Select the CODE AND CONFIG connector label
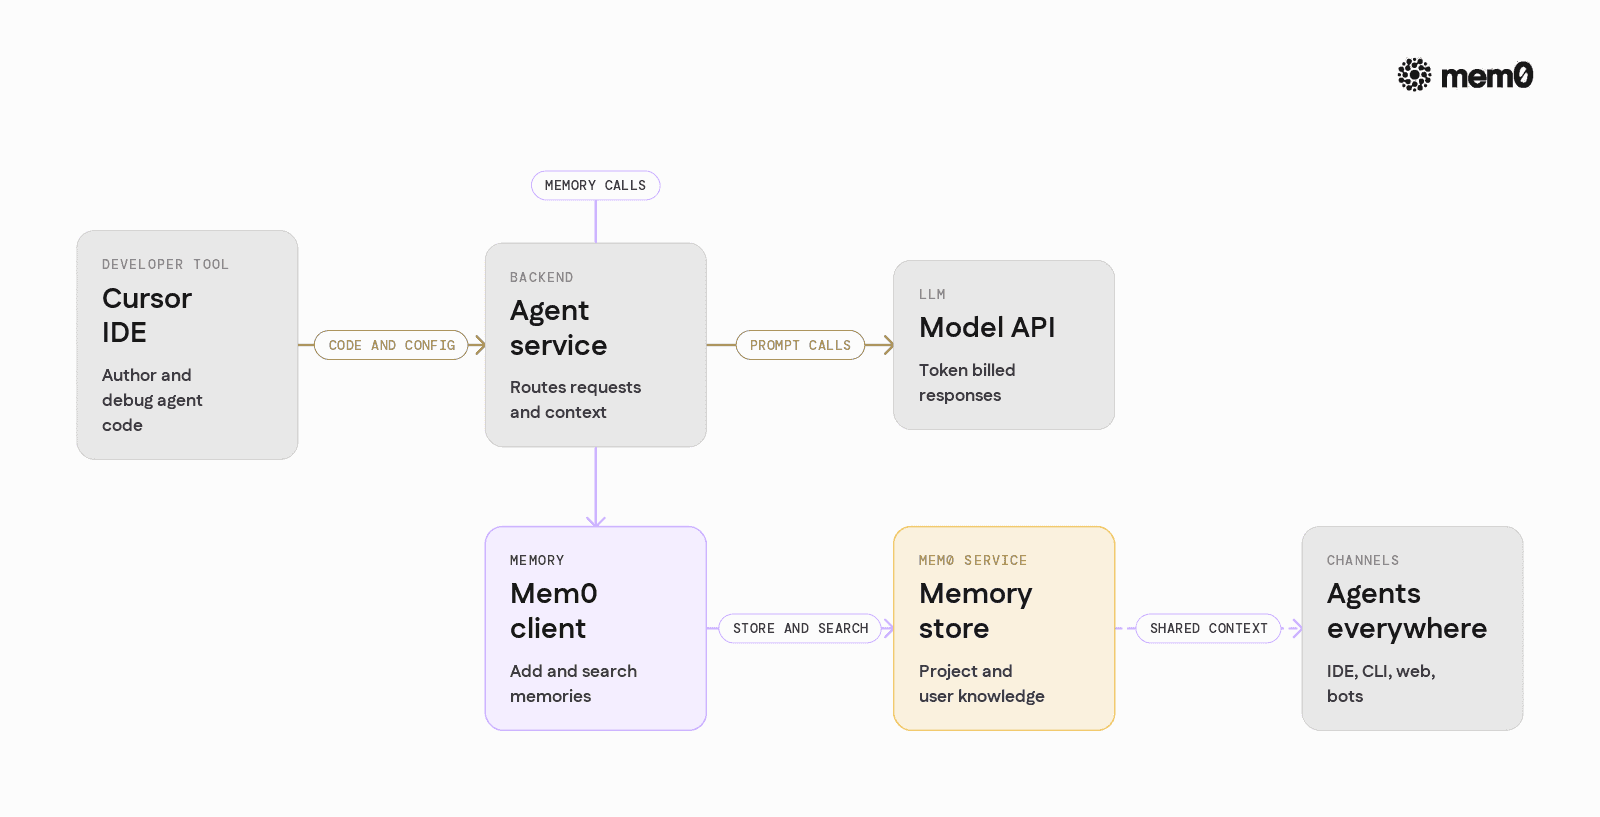The height and width of the screenshot is (817, 1600). tap(392, 345)
